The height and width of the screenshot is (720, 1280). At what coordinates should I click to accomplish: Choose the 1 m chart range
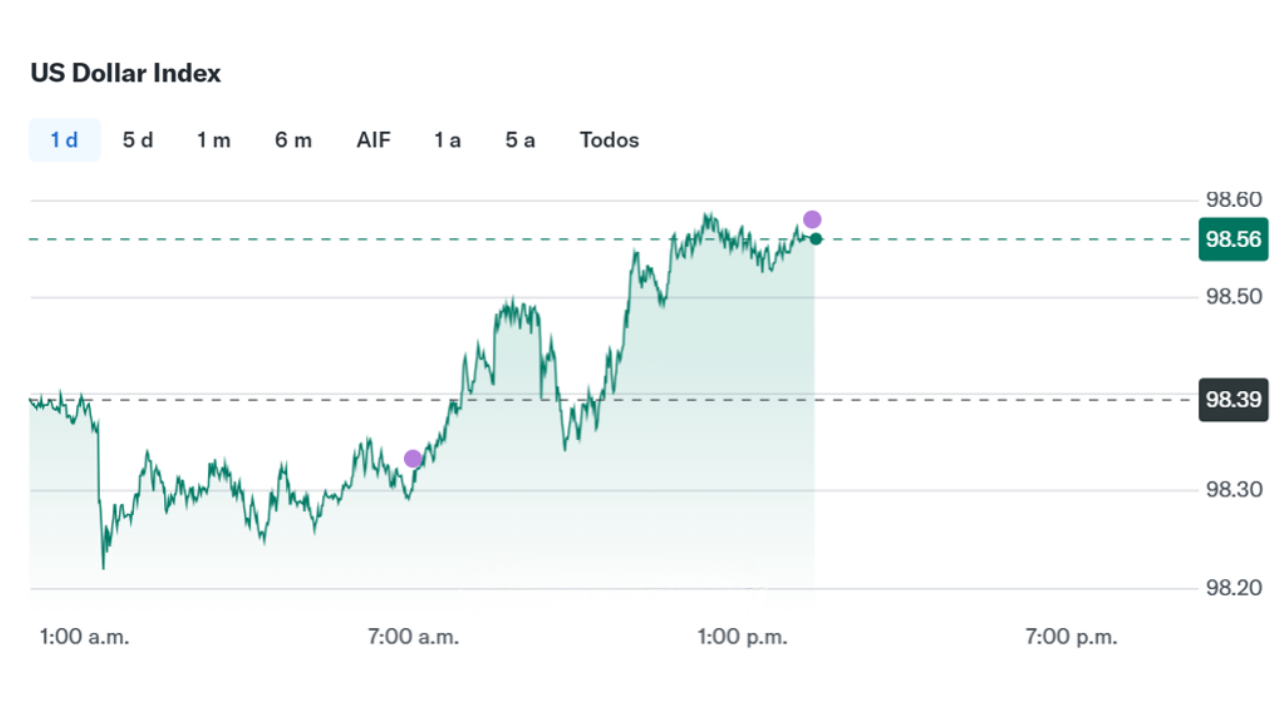[x=213, y=140]
